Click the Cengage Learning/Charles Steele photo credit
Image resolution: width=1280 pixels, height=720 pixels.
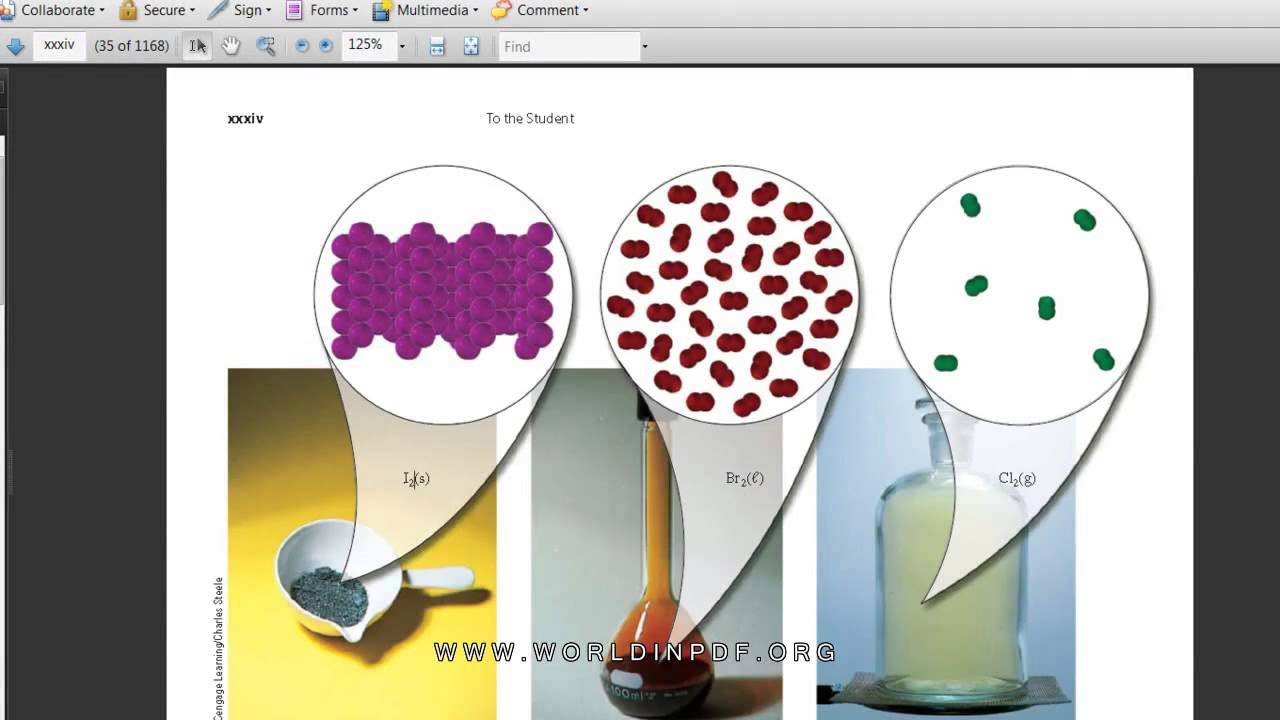tap(218, 648)
